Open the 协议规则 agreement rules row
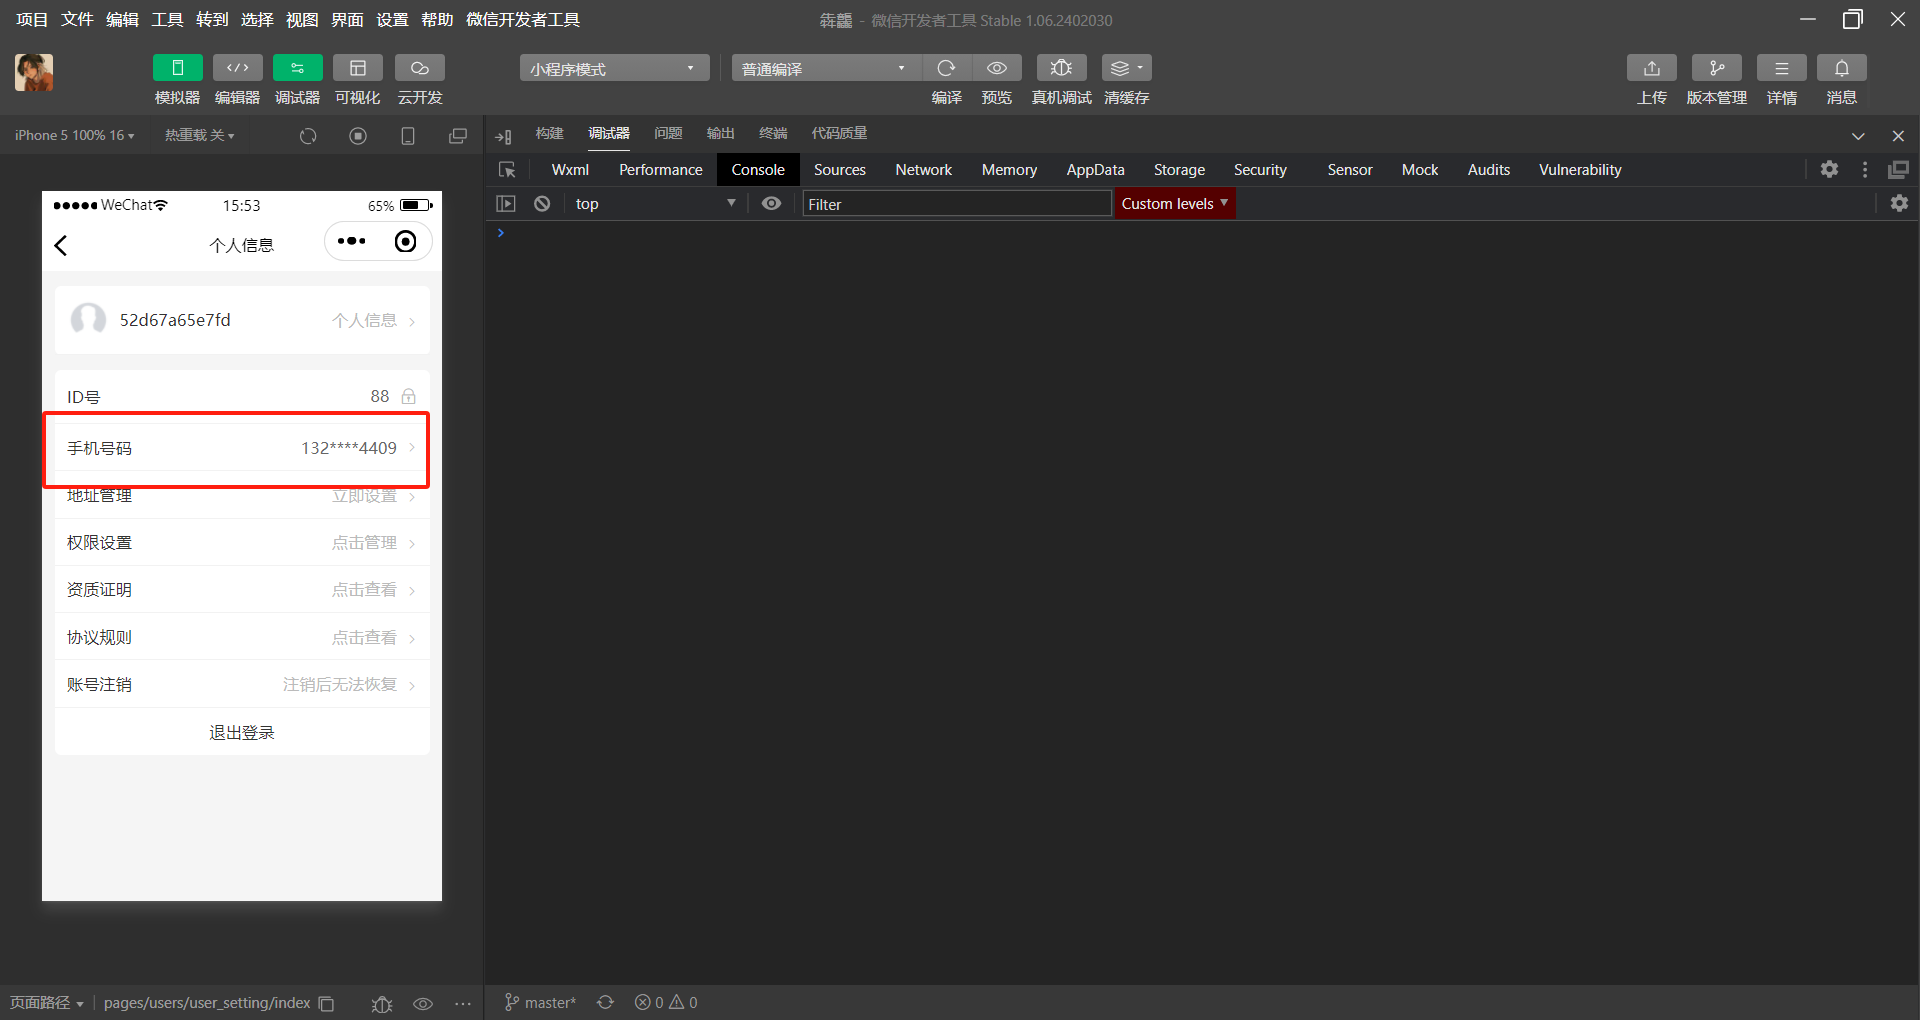The image size is (1920, 1020). (242, 637)
